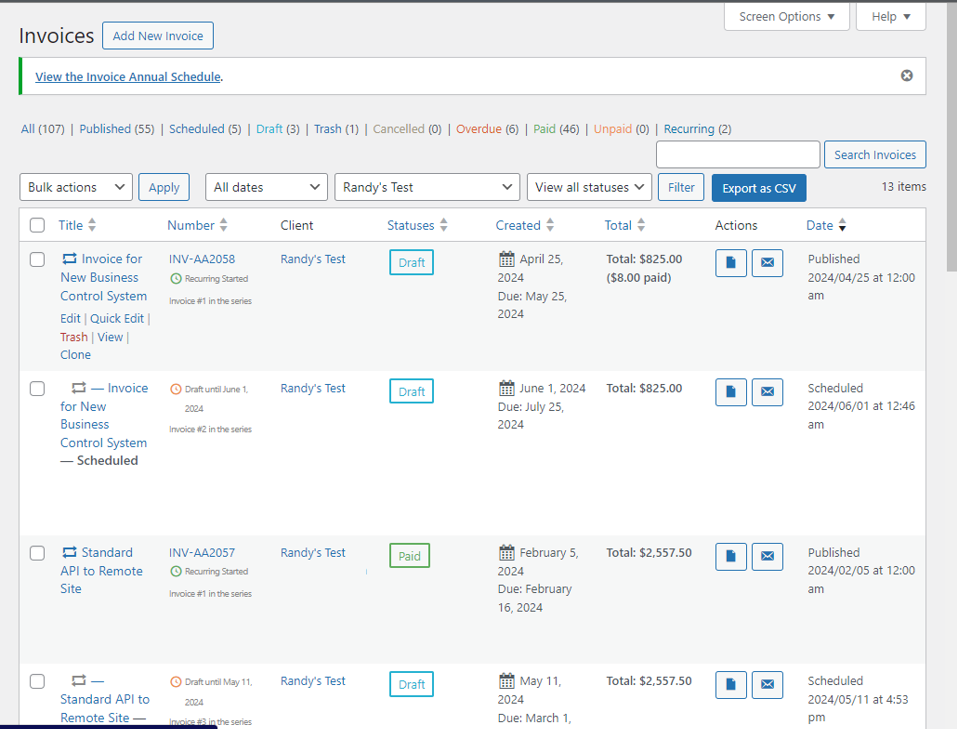Click the document icon for June 1 scheduled invoice

coord(731,392)
